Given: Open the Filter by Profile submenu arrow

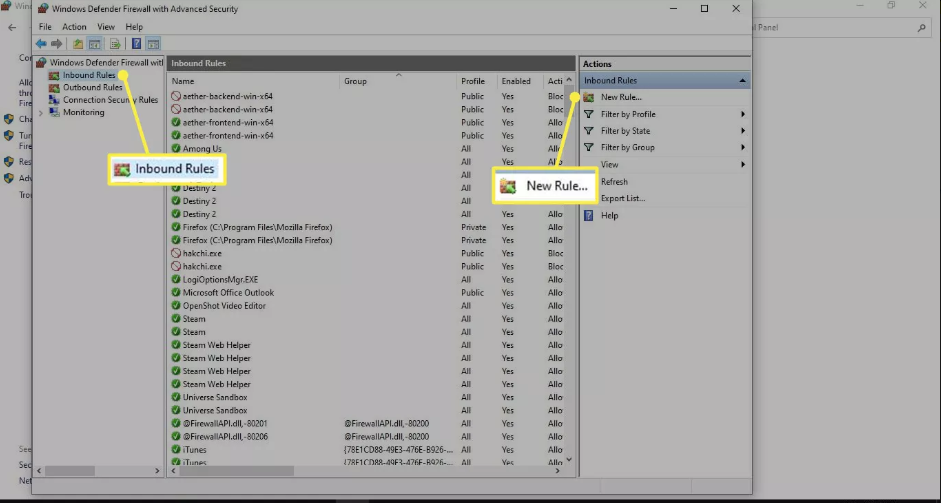Looking at the screenshot, I should point(743,114).
